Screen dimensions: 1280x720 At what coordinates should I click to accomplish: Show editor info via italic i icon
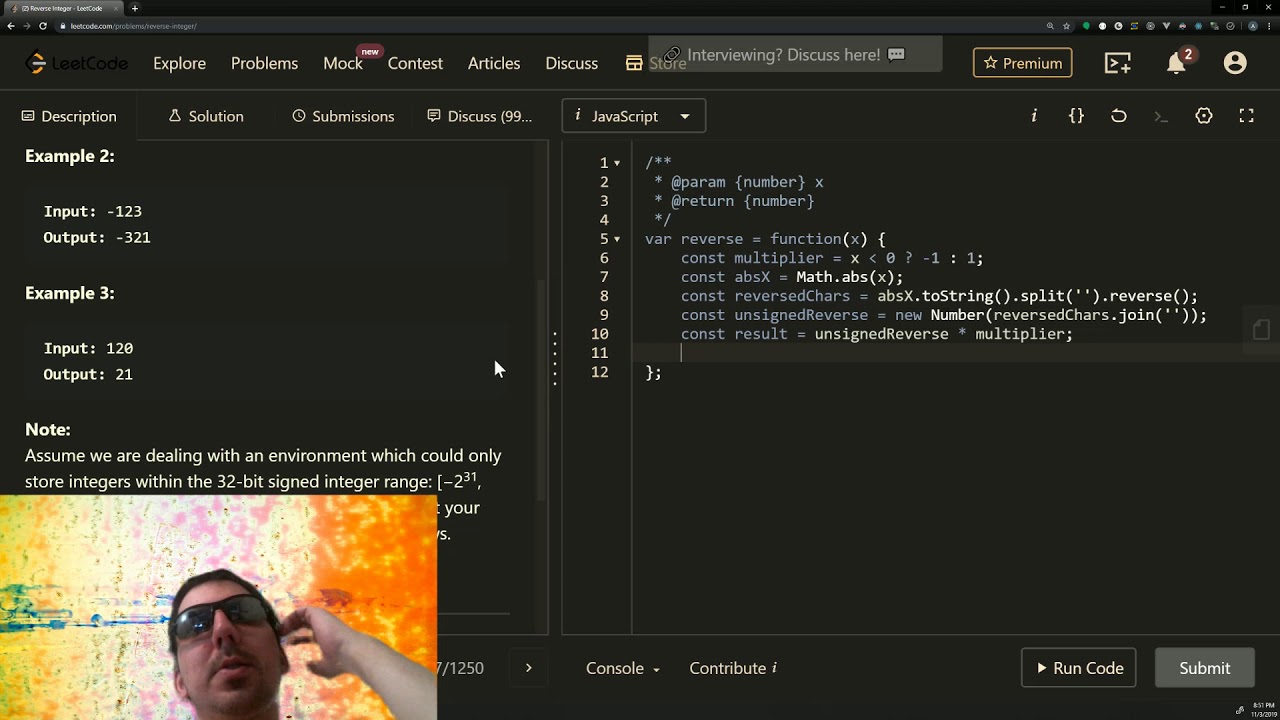1034,116
